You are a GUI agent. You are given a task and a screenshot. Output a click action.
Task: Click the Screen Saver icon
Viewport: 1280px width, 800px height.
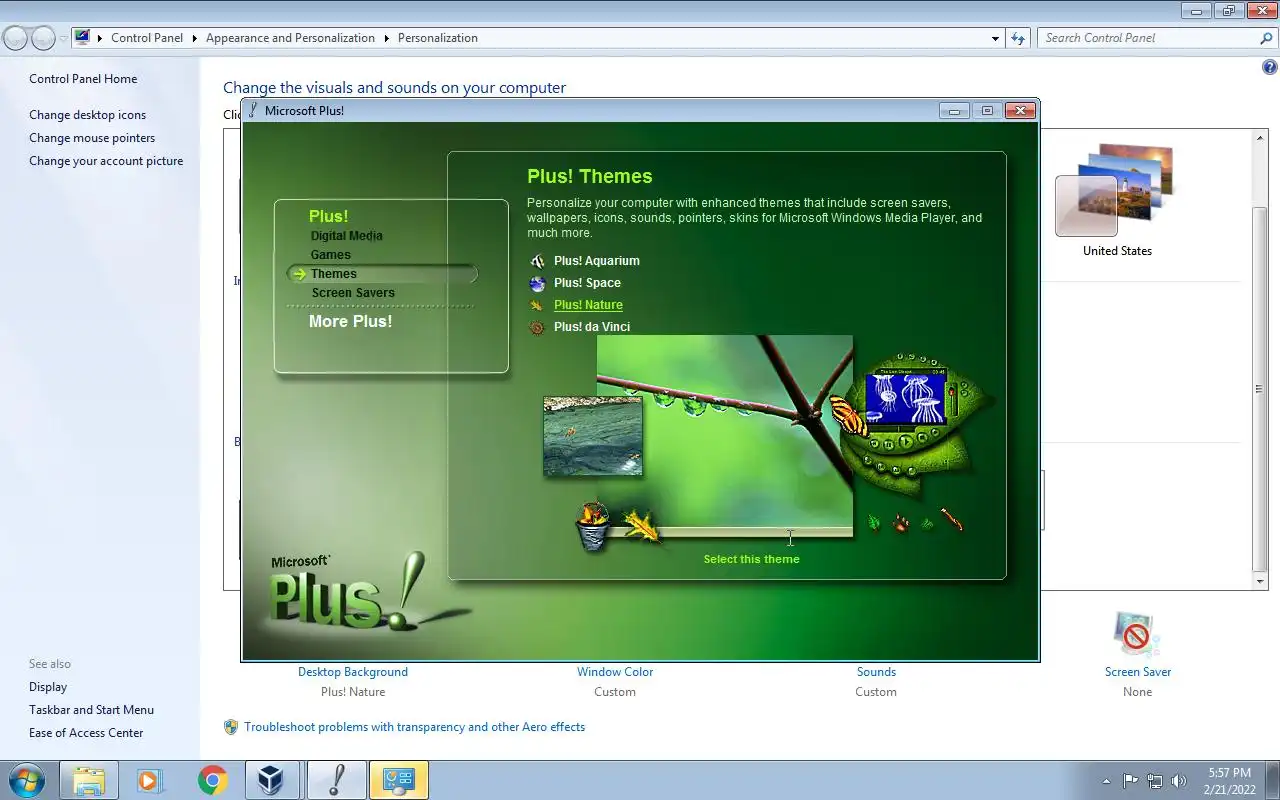click(1137, 634)
